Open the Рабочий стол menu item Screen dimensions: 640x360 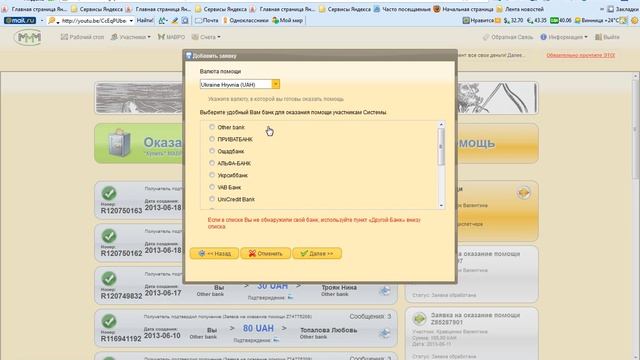click(82, 37)
